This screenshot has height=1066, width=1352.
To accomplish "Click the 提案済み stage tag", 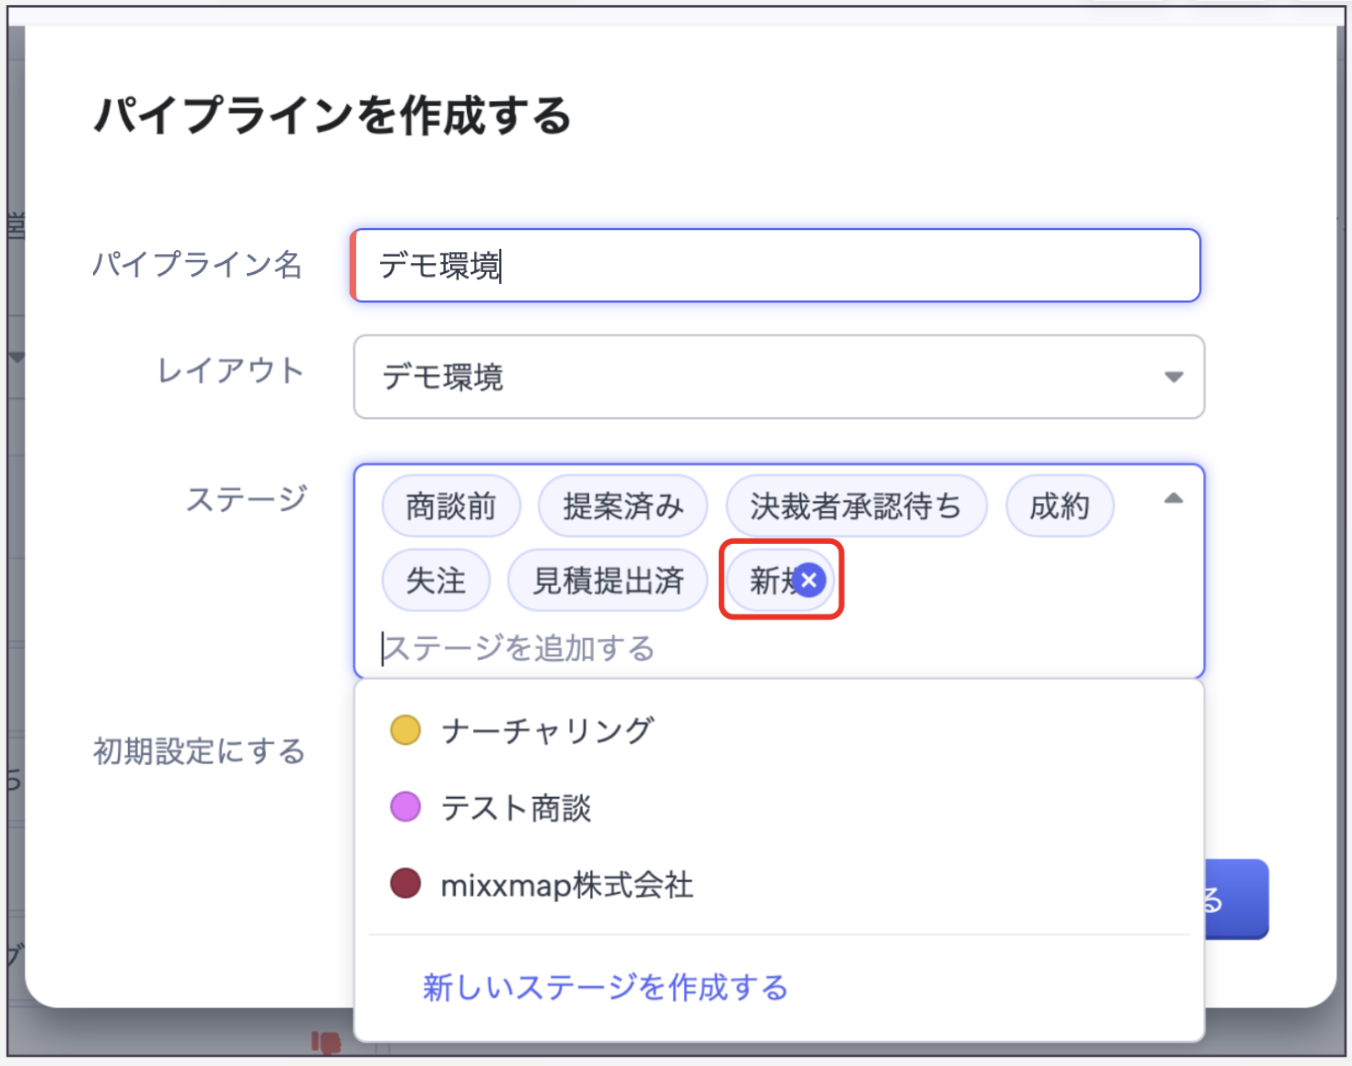I will pos(622,507).
